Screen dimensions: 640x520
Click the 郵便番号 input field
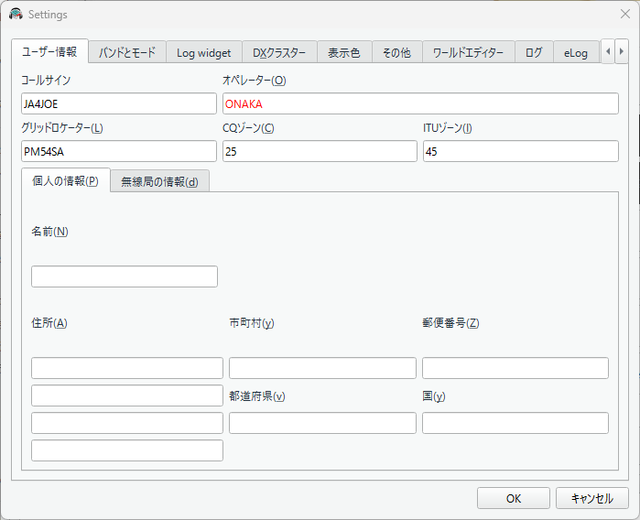(x=516, y=368)
